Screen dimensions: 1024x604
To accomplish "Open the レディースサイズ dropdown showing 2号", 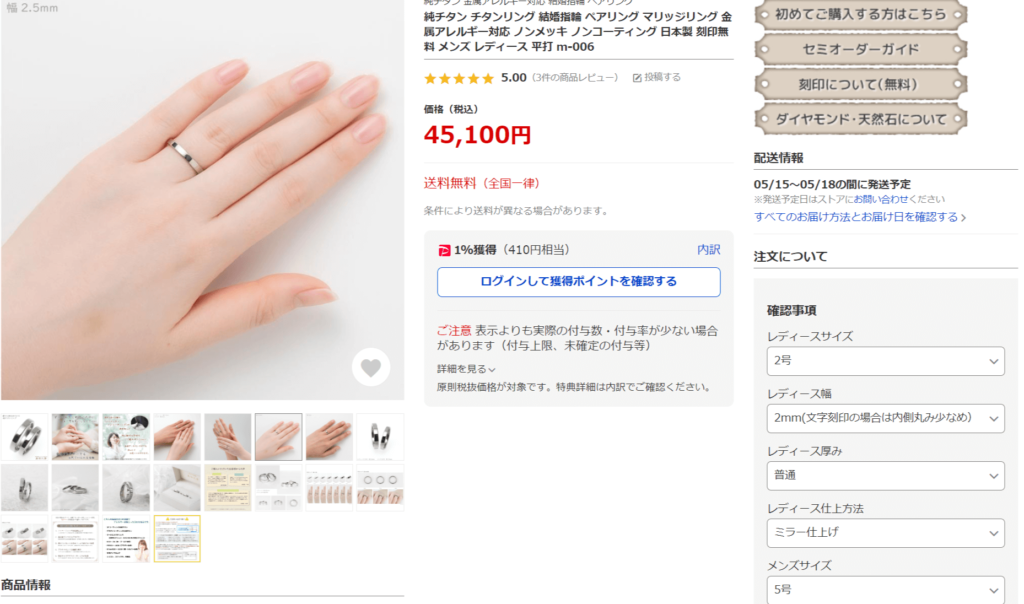I will 885,361.
